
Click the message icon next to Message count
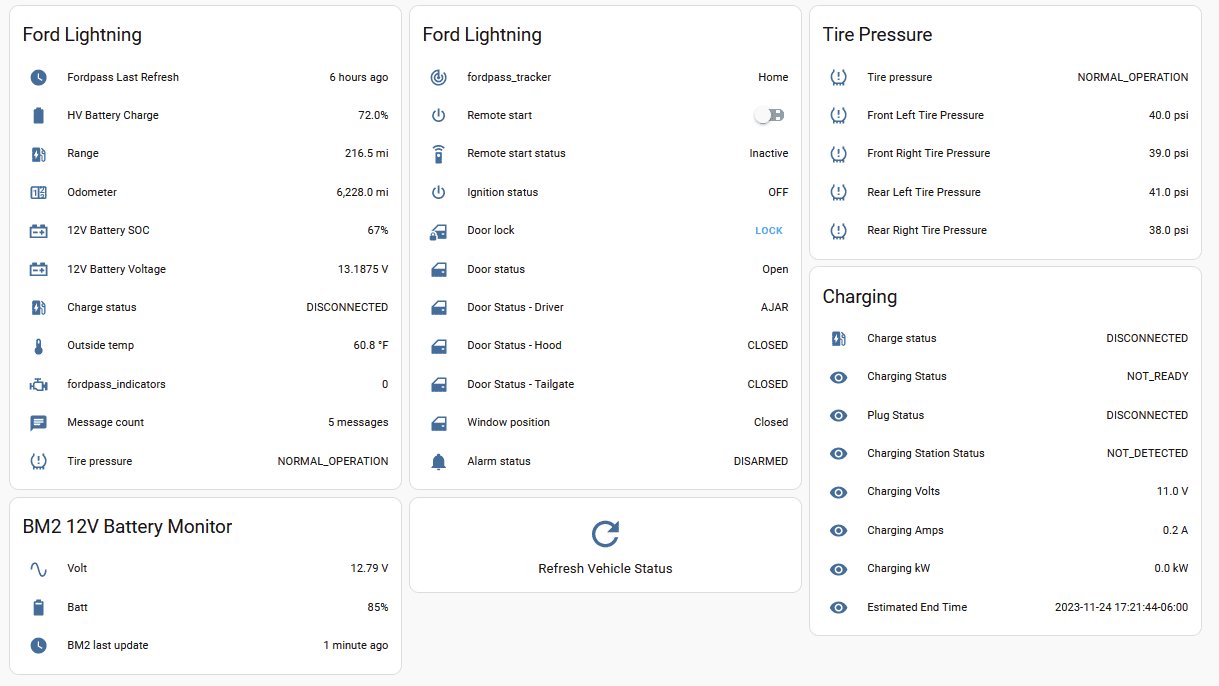(38, 423)
